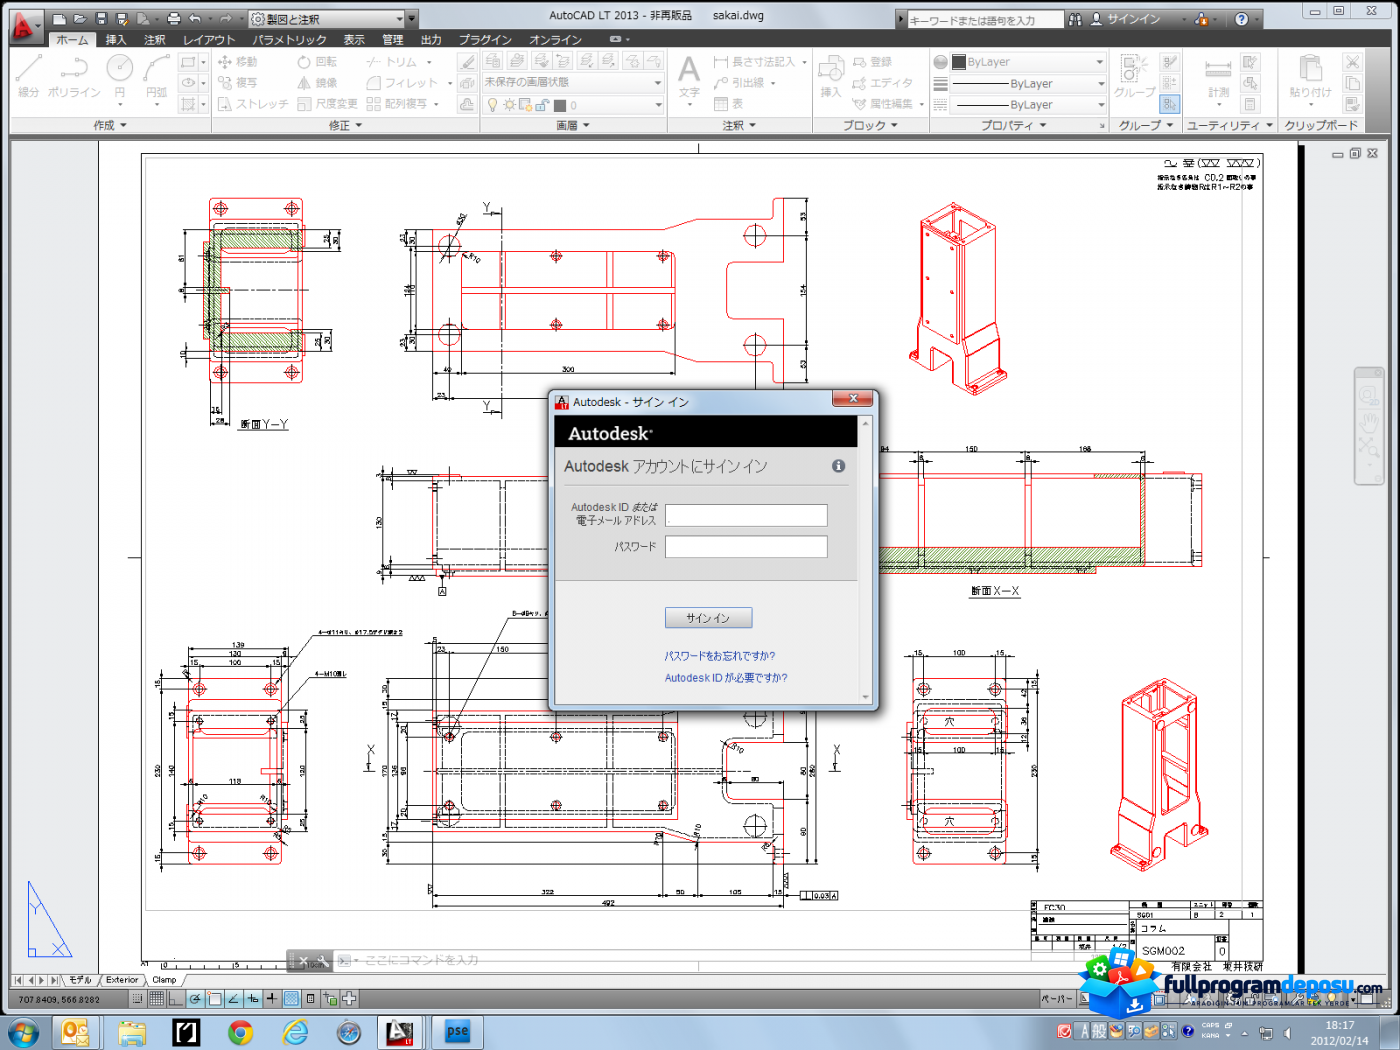Expand the 作成 panel

point(110,126)
